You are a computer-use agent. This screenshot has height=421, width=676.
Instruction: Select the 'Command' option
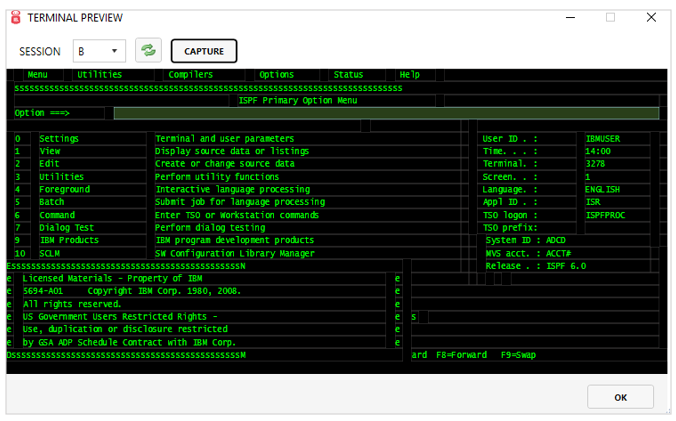[57, 215]
